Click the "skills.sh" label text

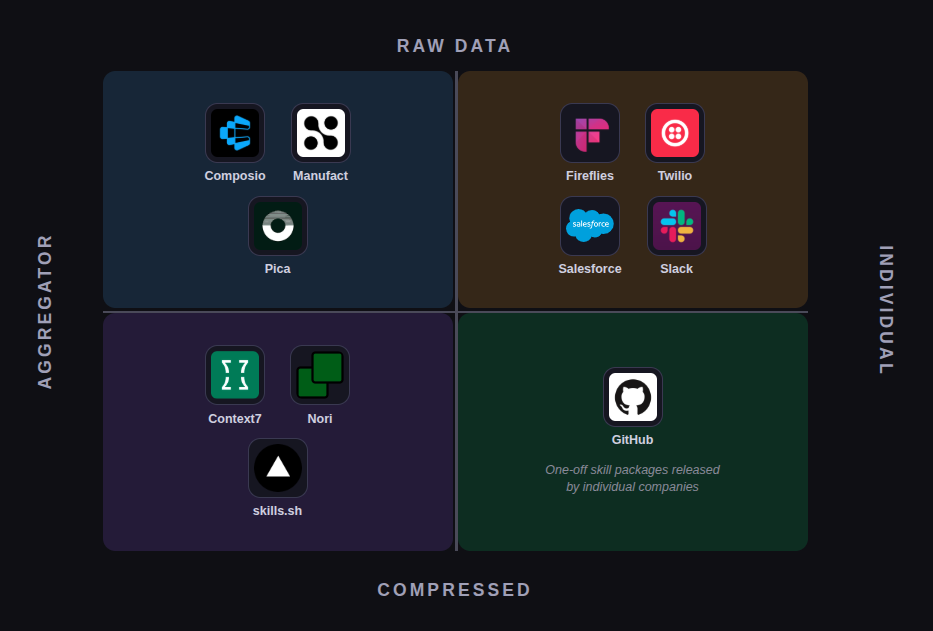tap(277, 511)
